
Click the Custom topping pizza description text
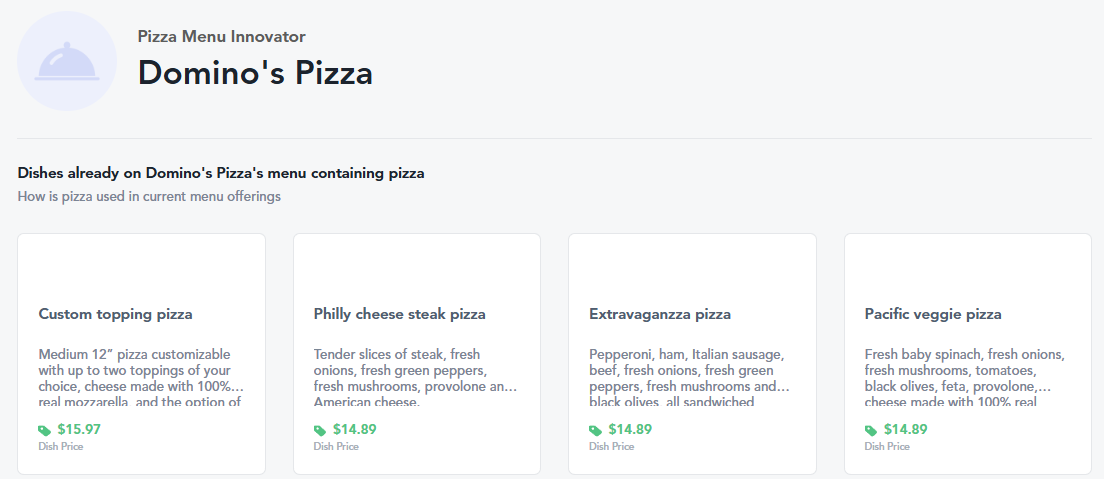tap(140, 378)
